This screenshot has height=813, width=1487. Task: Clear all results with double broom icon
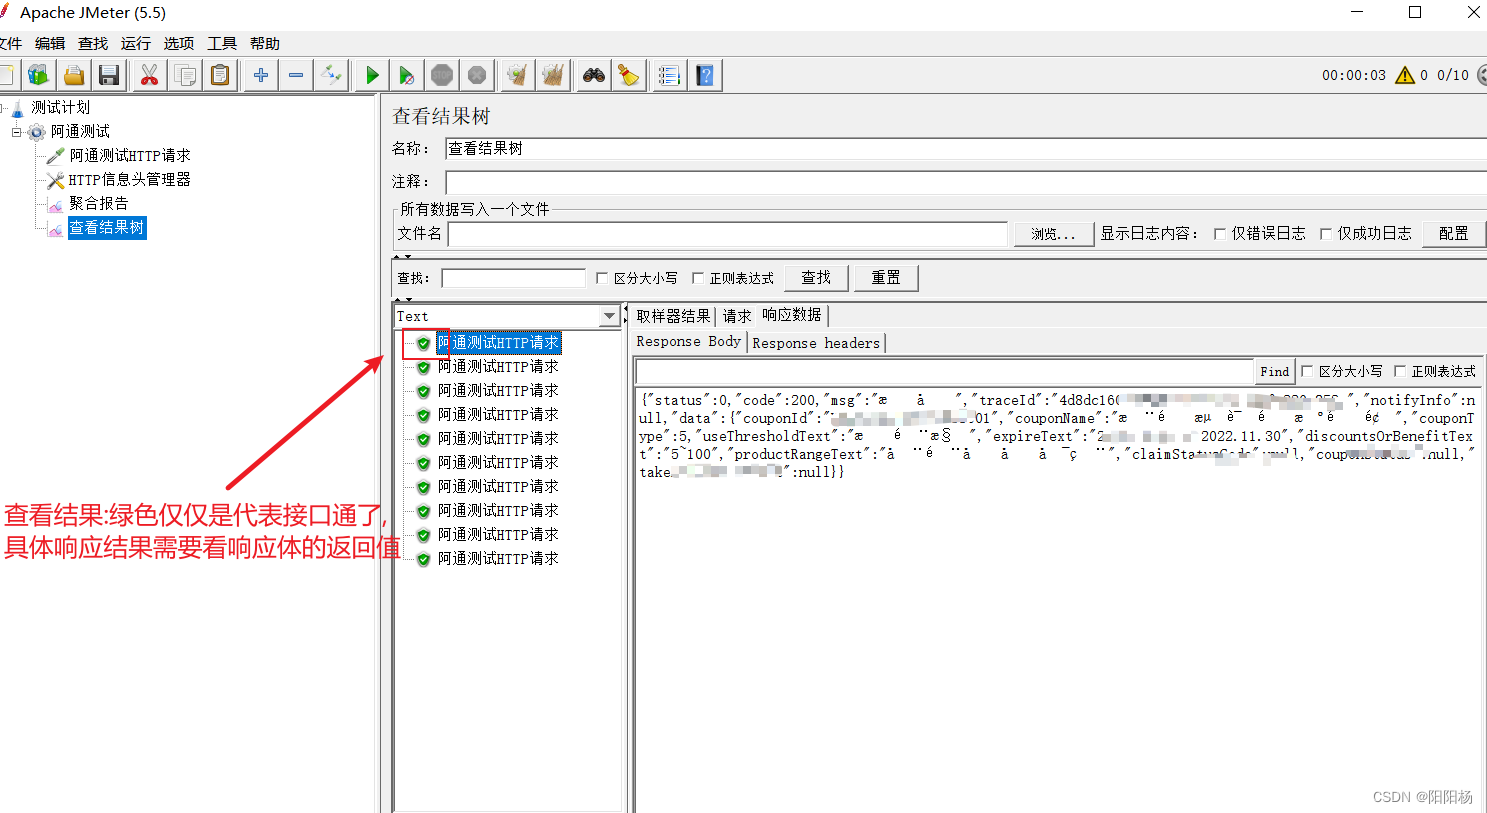pos(553,75)
